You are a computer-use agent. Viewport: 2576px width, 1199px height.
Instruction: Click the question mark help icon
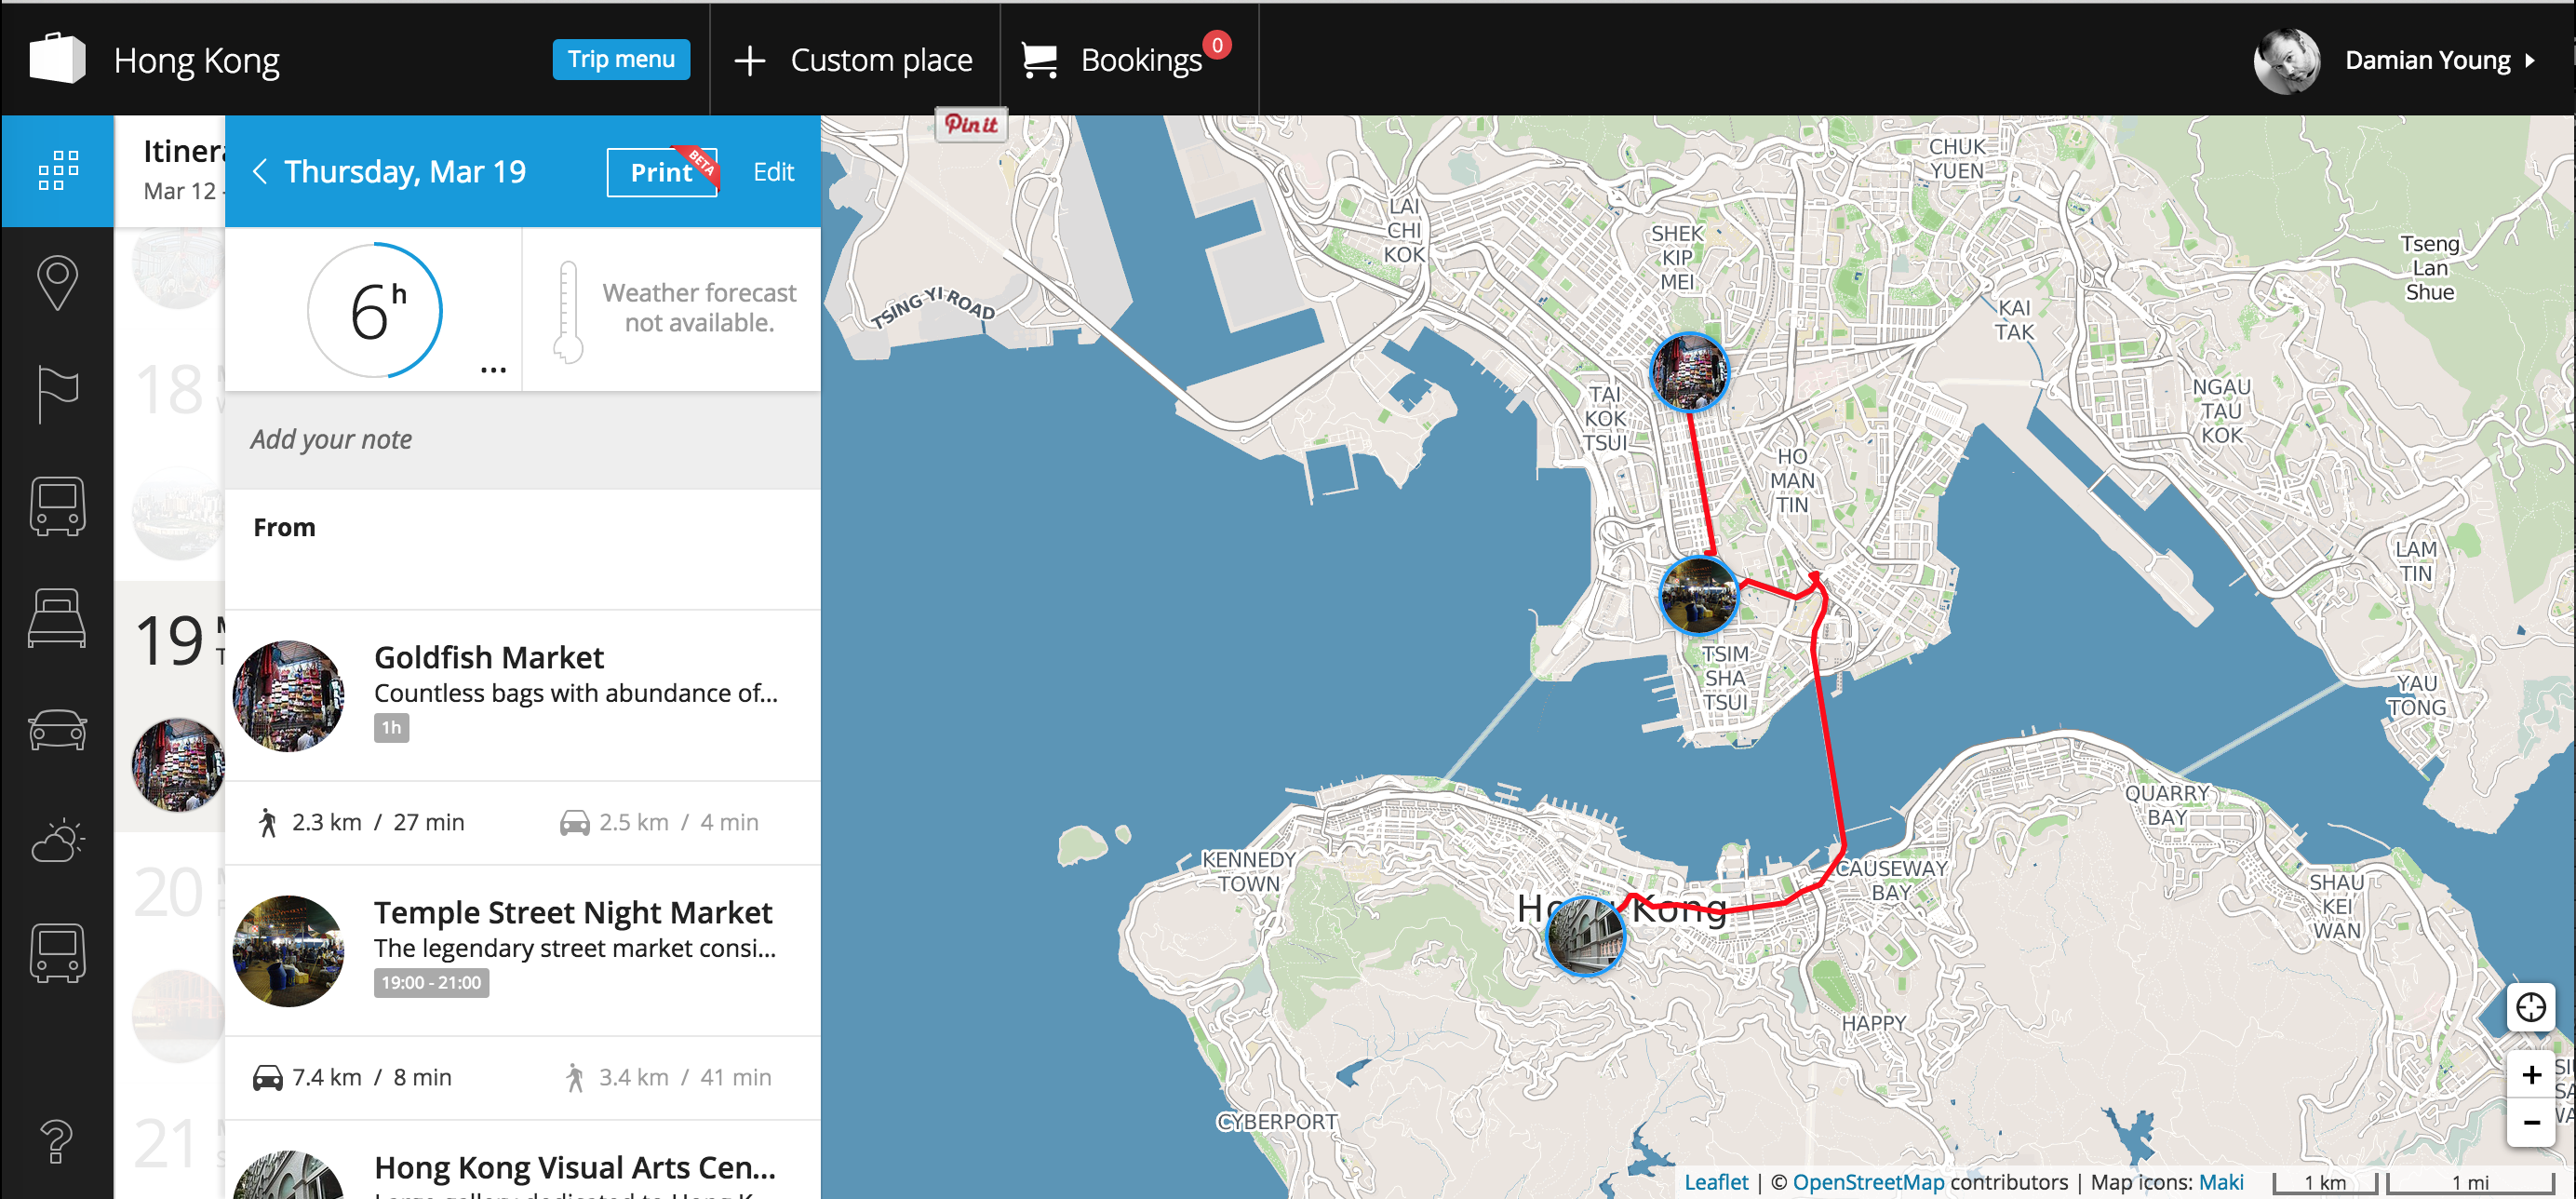pos(57,1141)
